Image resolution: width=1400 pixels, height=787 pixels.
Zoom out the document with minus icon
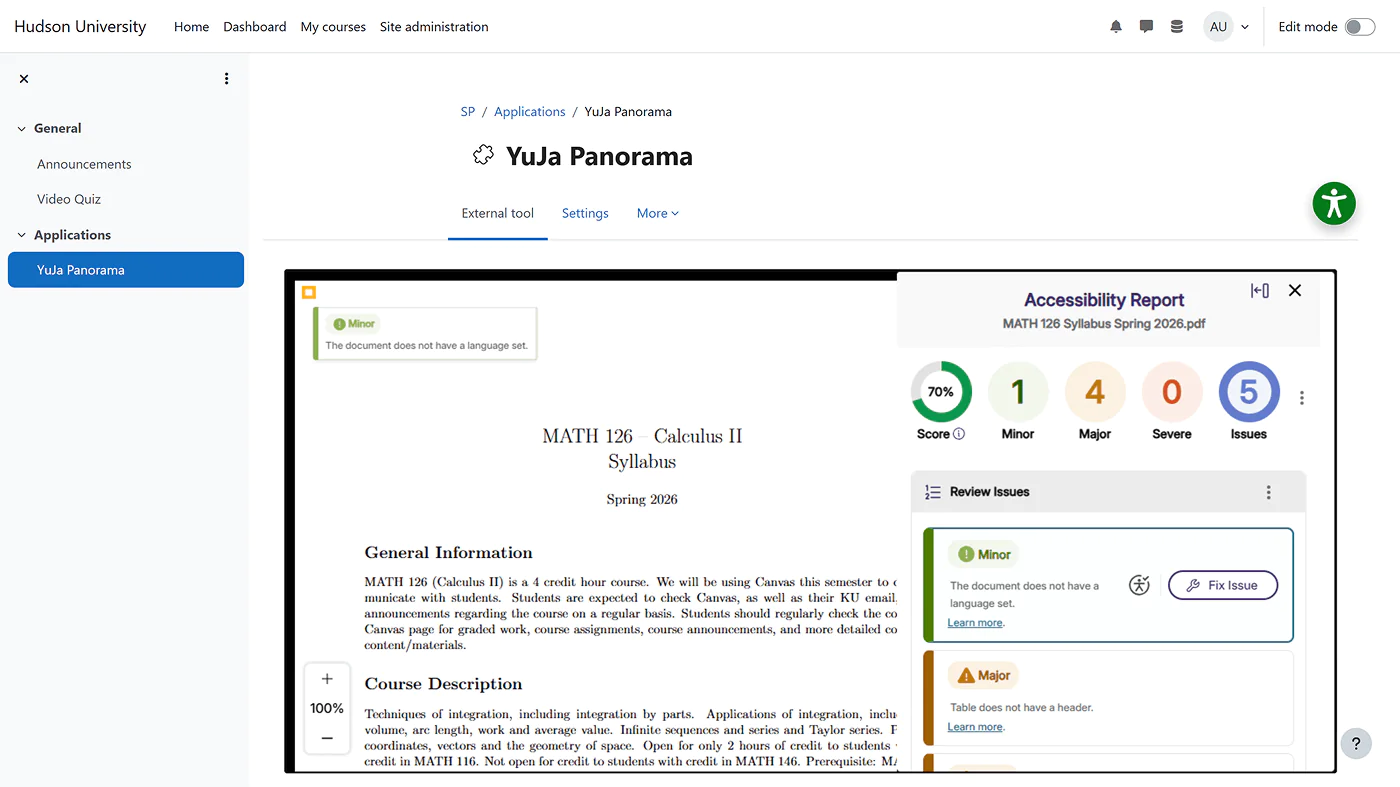click(327, 738)
